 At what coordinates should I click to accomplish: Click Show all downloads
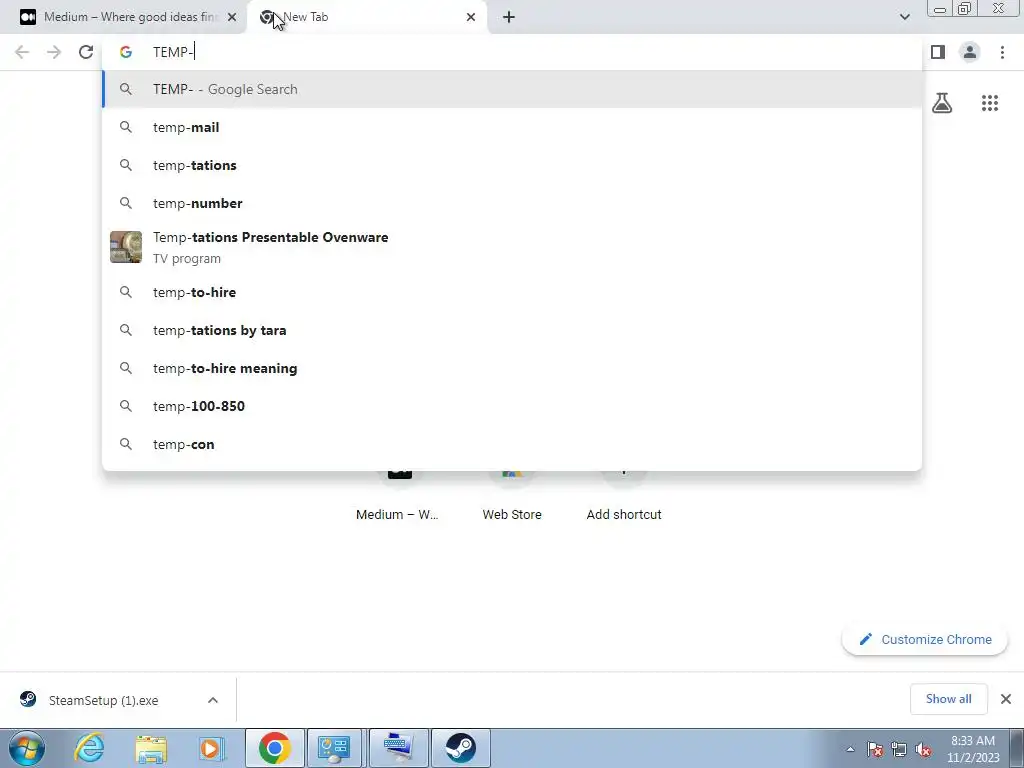(948, 699)
